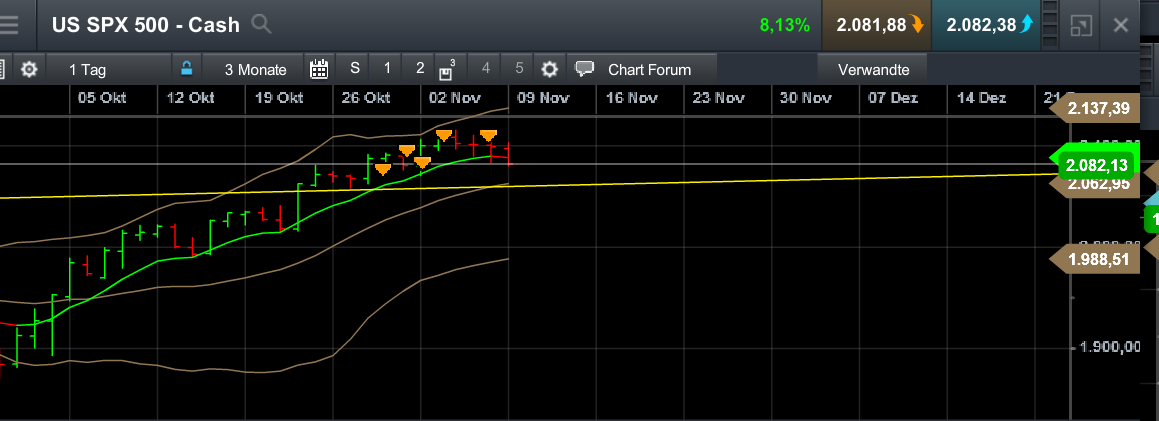Select chart layout preset 5

pyautogui.click(x=519, y=68)
